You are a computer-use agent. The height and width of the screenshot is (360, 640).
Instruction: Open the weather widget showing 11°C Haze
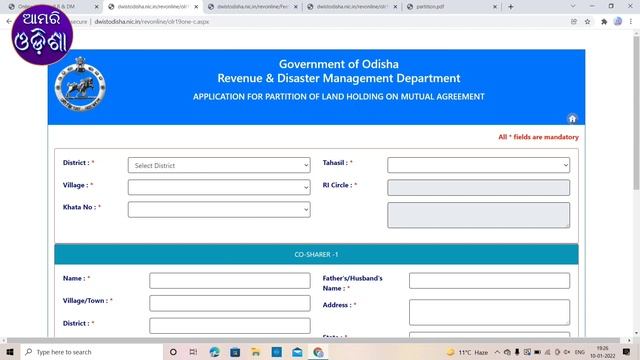[467, 352]
